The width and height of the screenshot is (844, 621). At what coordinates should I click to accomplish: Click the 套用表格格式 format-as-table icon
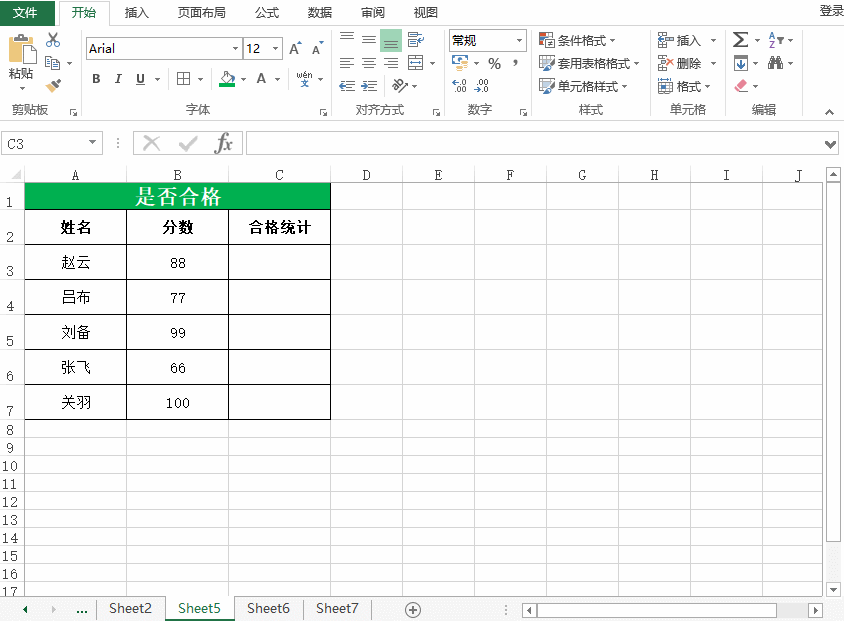click(580, 62)
